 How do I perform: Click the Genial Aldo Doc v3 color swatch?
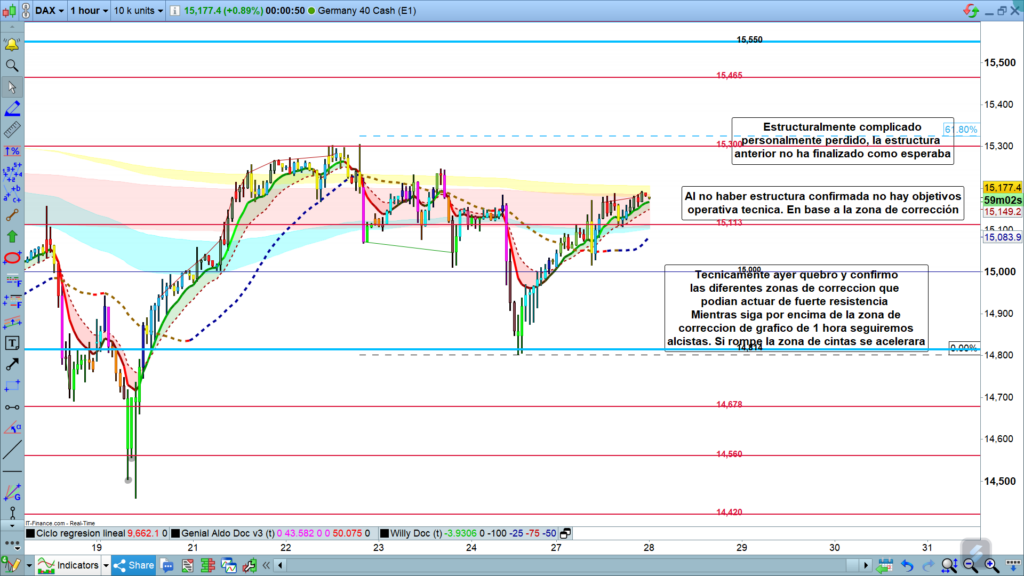coord(176,534)
